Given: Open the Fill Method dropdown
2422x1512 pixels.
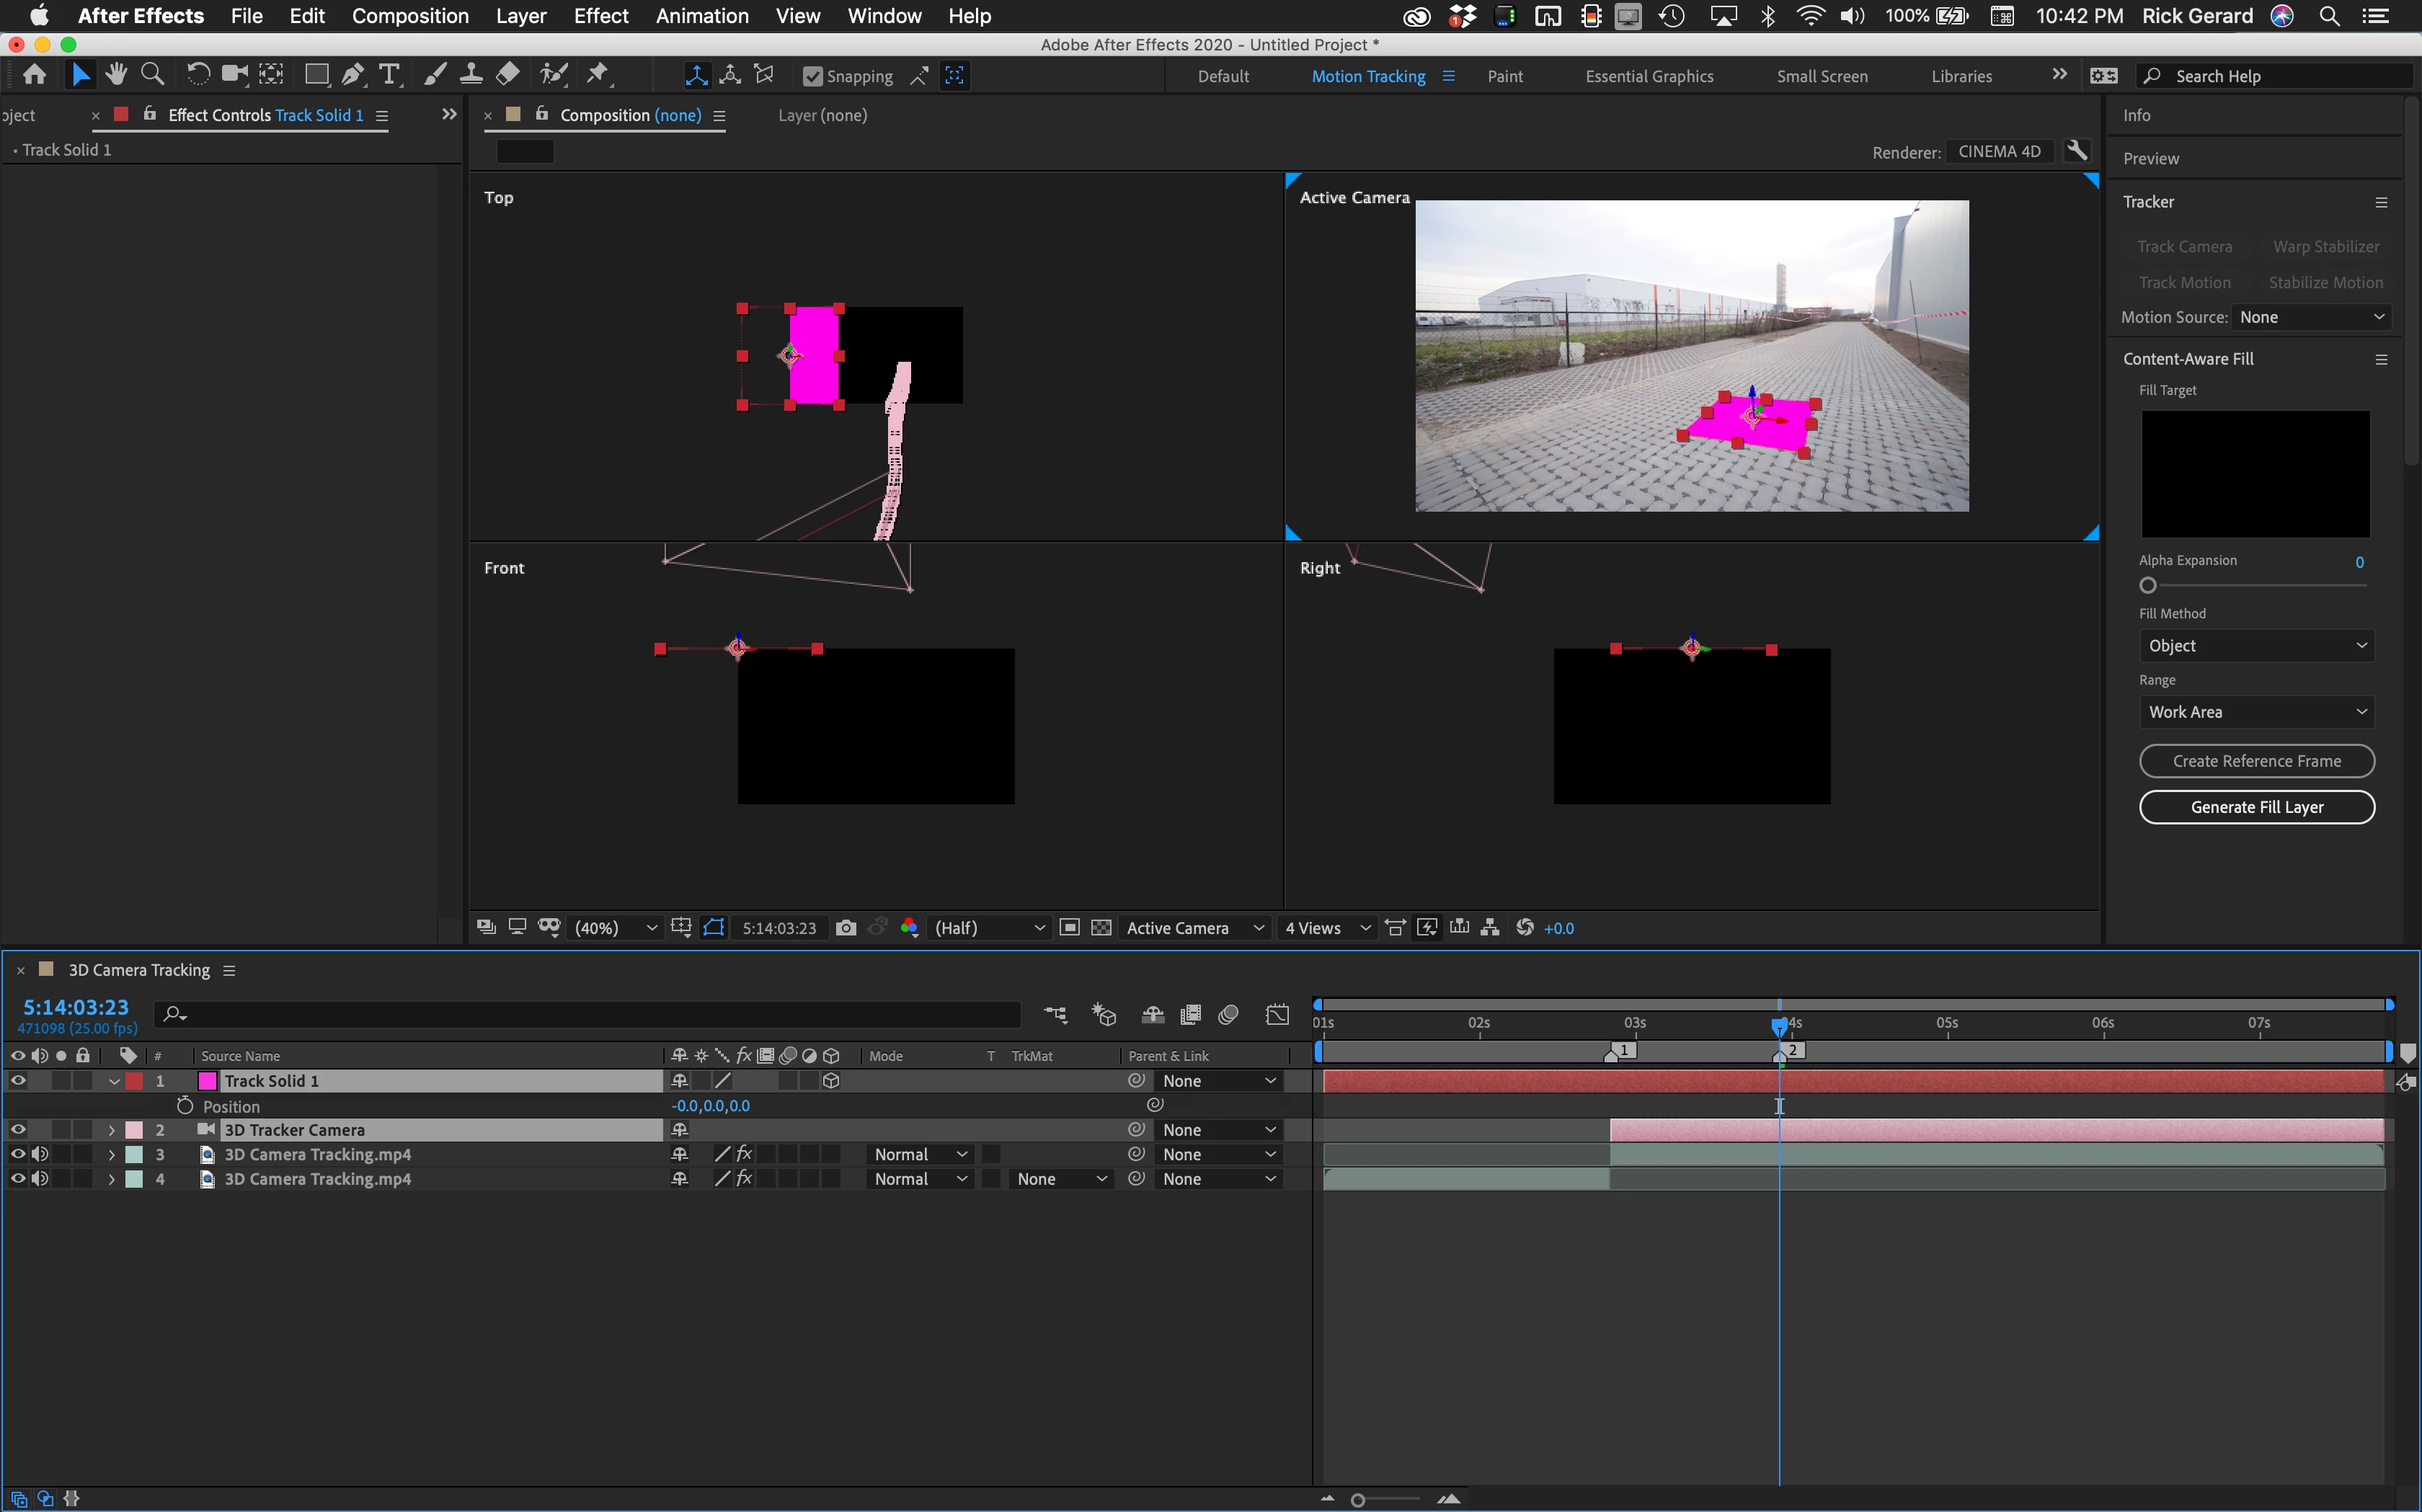Looking at the screenshot, I should pyautogui.click(x=2256, y=646).
